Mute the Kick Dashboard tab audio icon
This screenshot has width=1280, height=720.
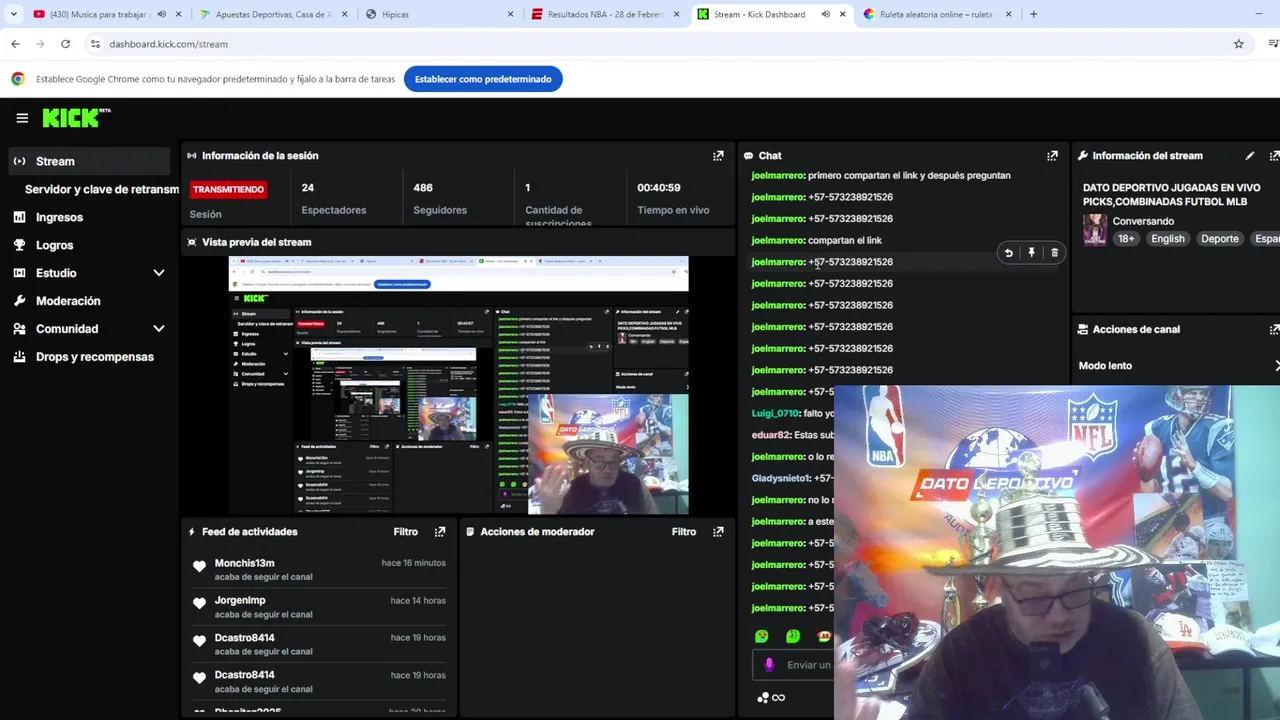(x=825, y=14)
